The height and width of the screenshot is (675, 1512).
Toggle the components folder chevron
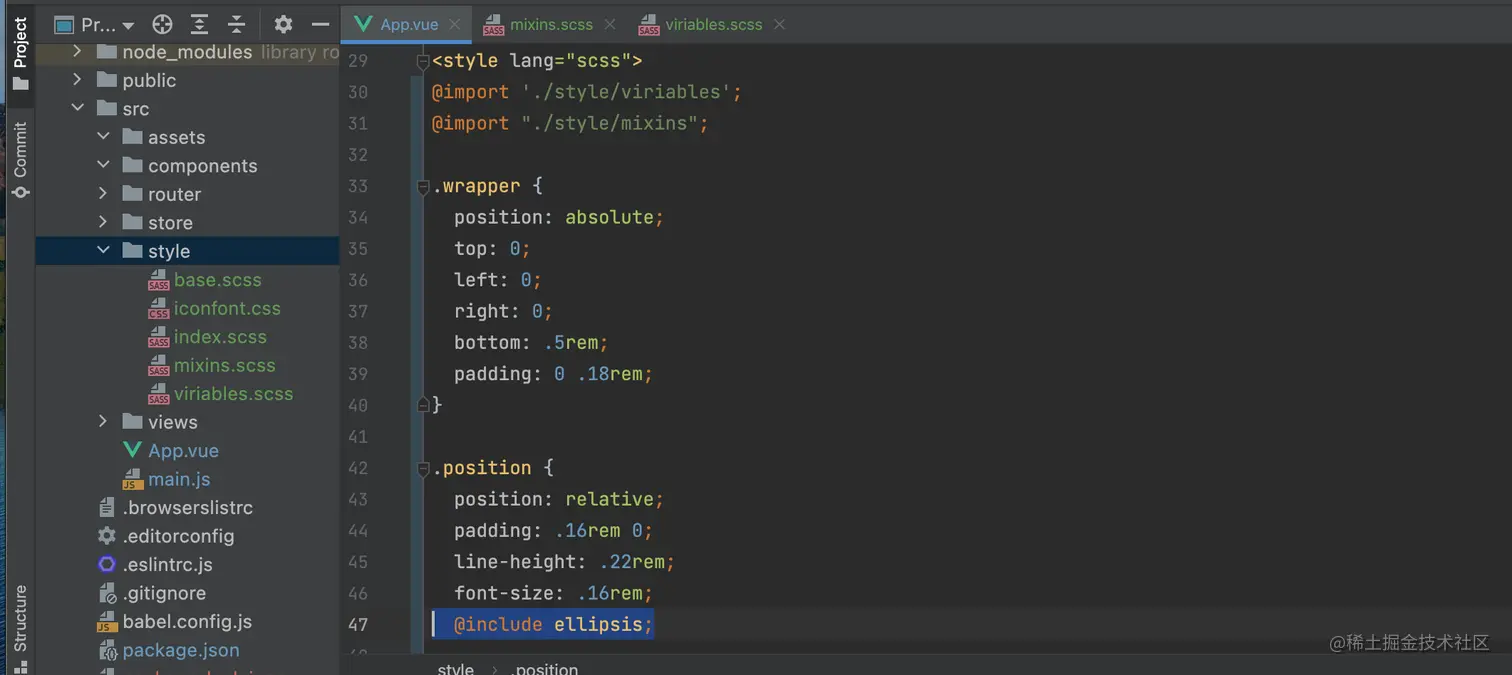pos(103,165)
